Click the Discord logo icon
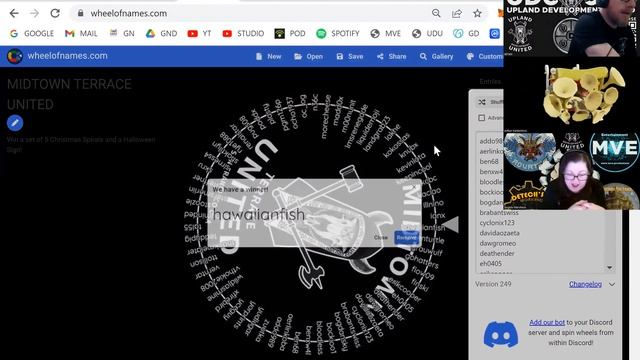The width and height of the screenshot is (640, 360). [x=501, y=335]
